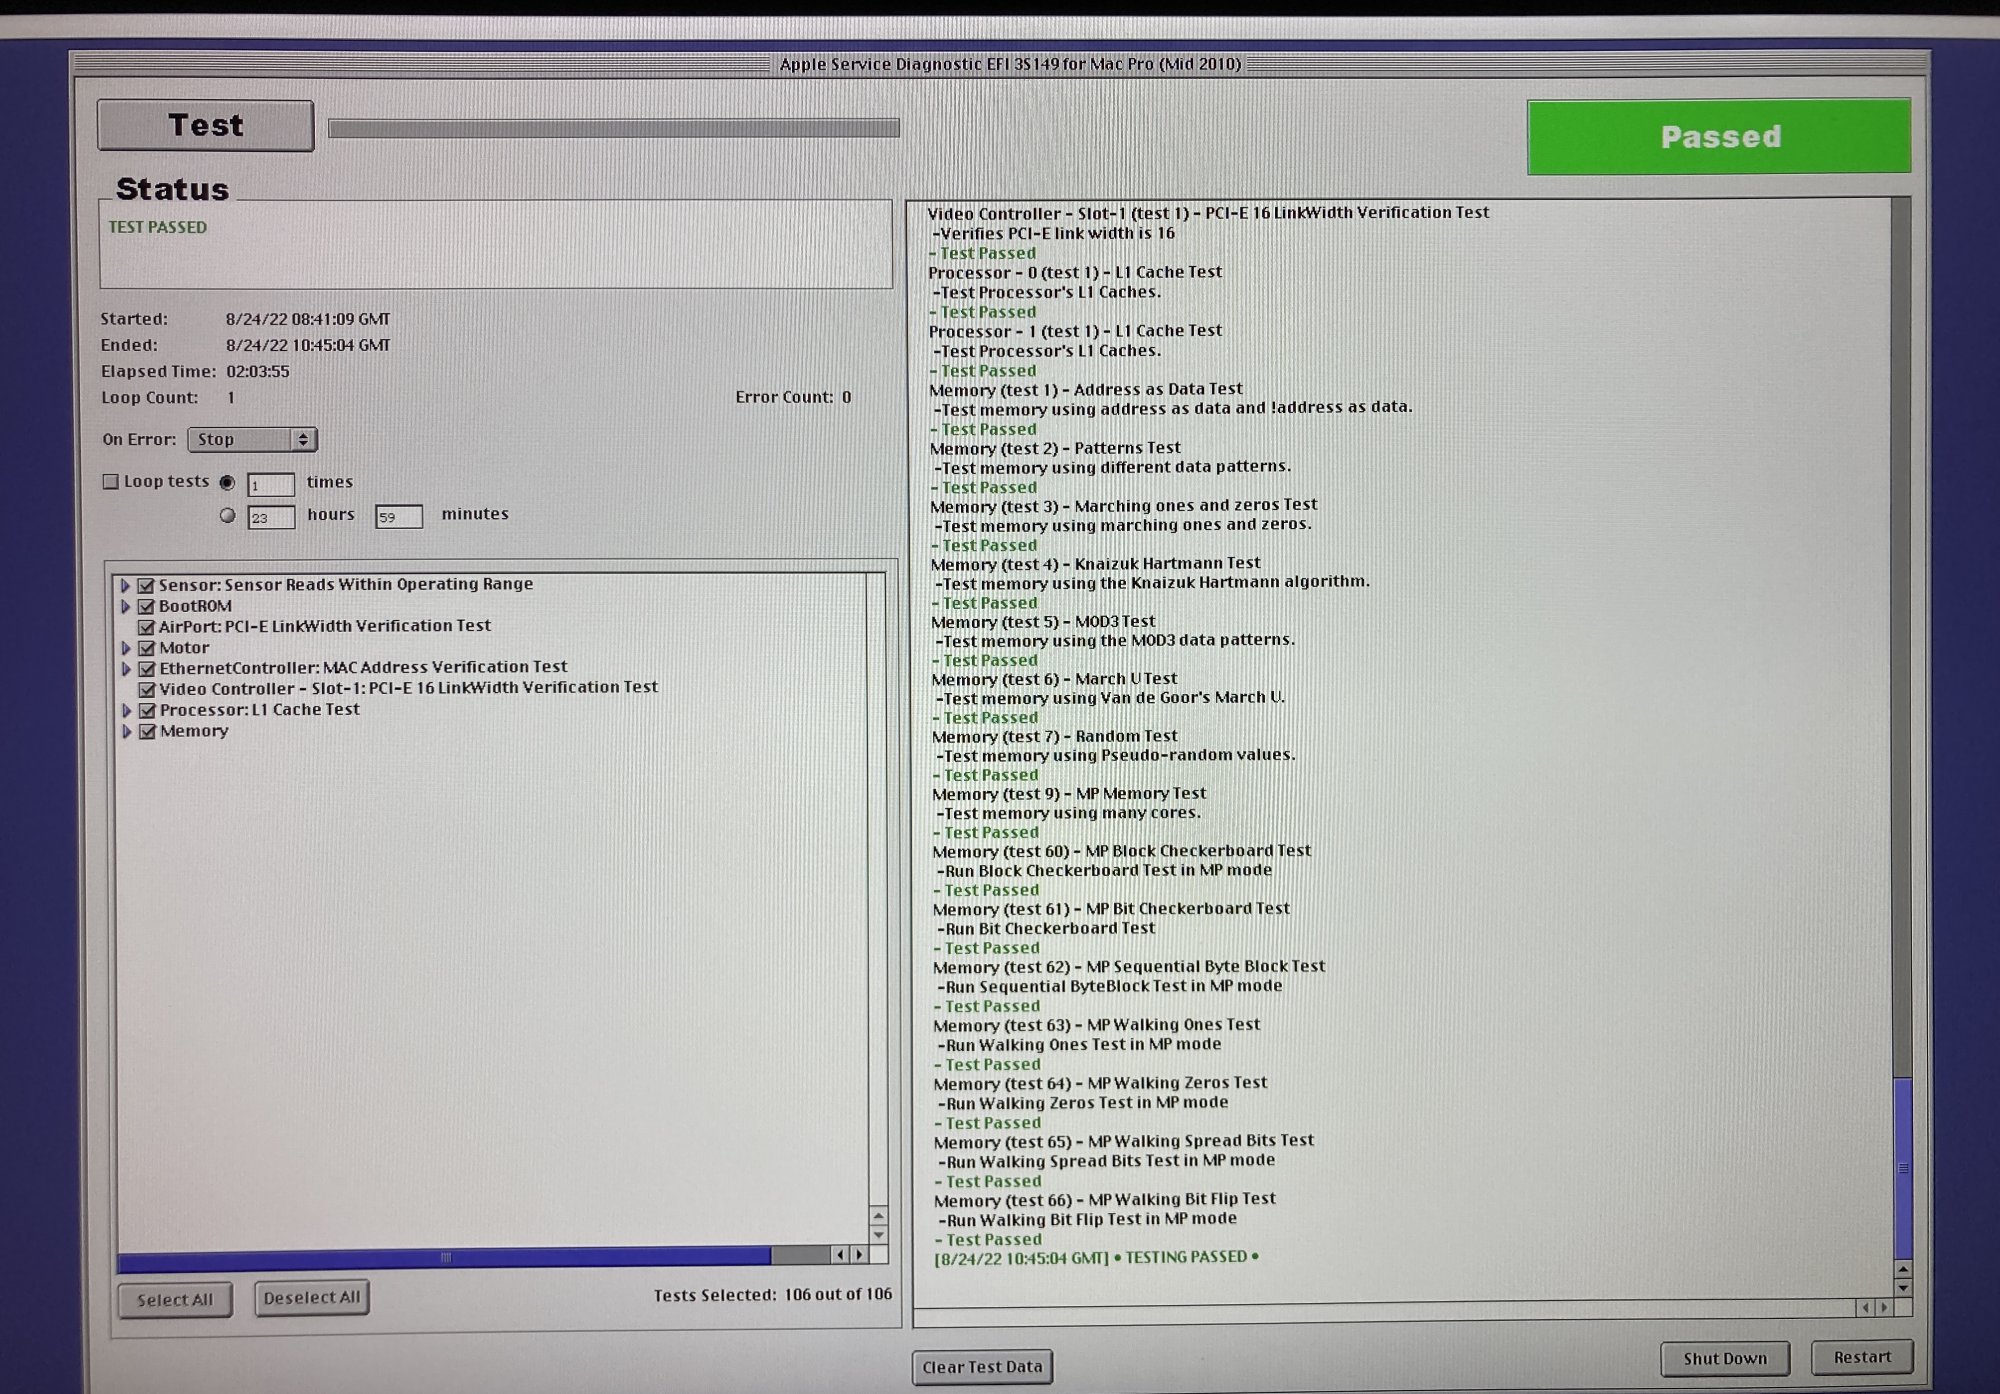This screenshot has height=1394, width=2000.
Task: Uncheck the Memory test checkbox
Action: click(x=147, y=732)
